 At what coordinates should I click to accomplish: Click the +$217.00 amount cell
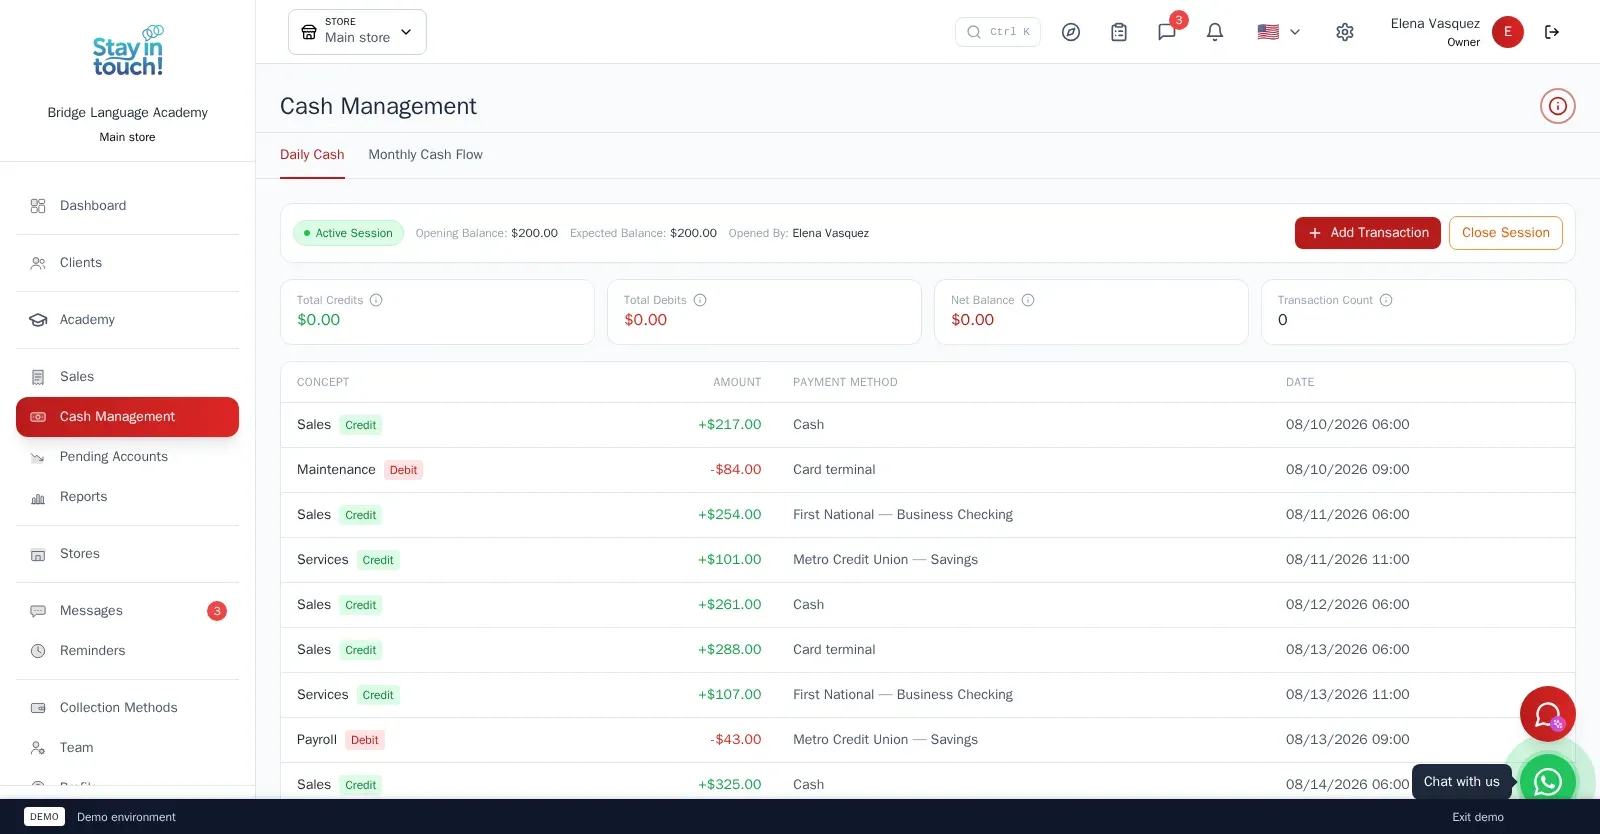pos(729,425)
